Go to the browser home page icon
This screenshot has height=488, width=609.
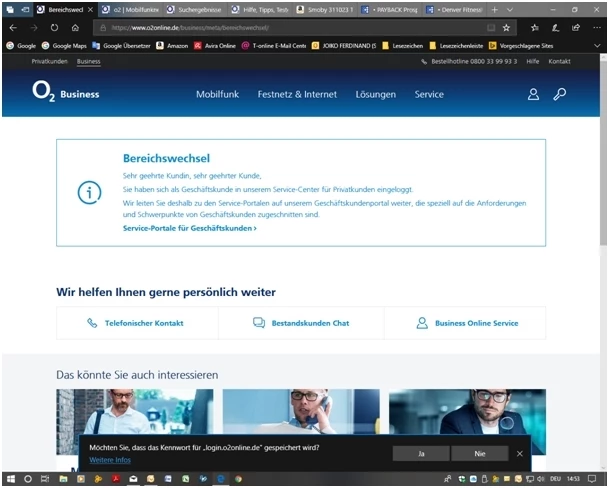[75, 28]
